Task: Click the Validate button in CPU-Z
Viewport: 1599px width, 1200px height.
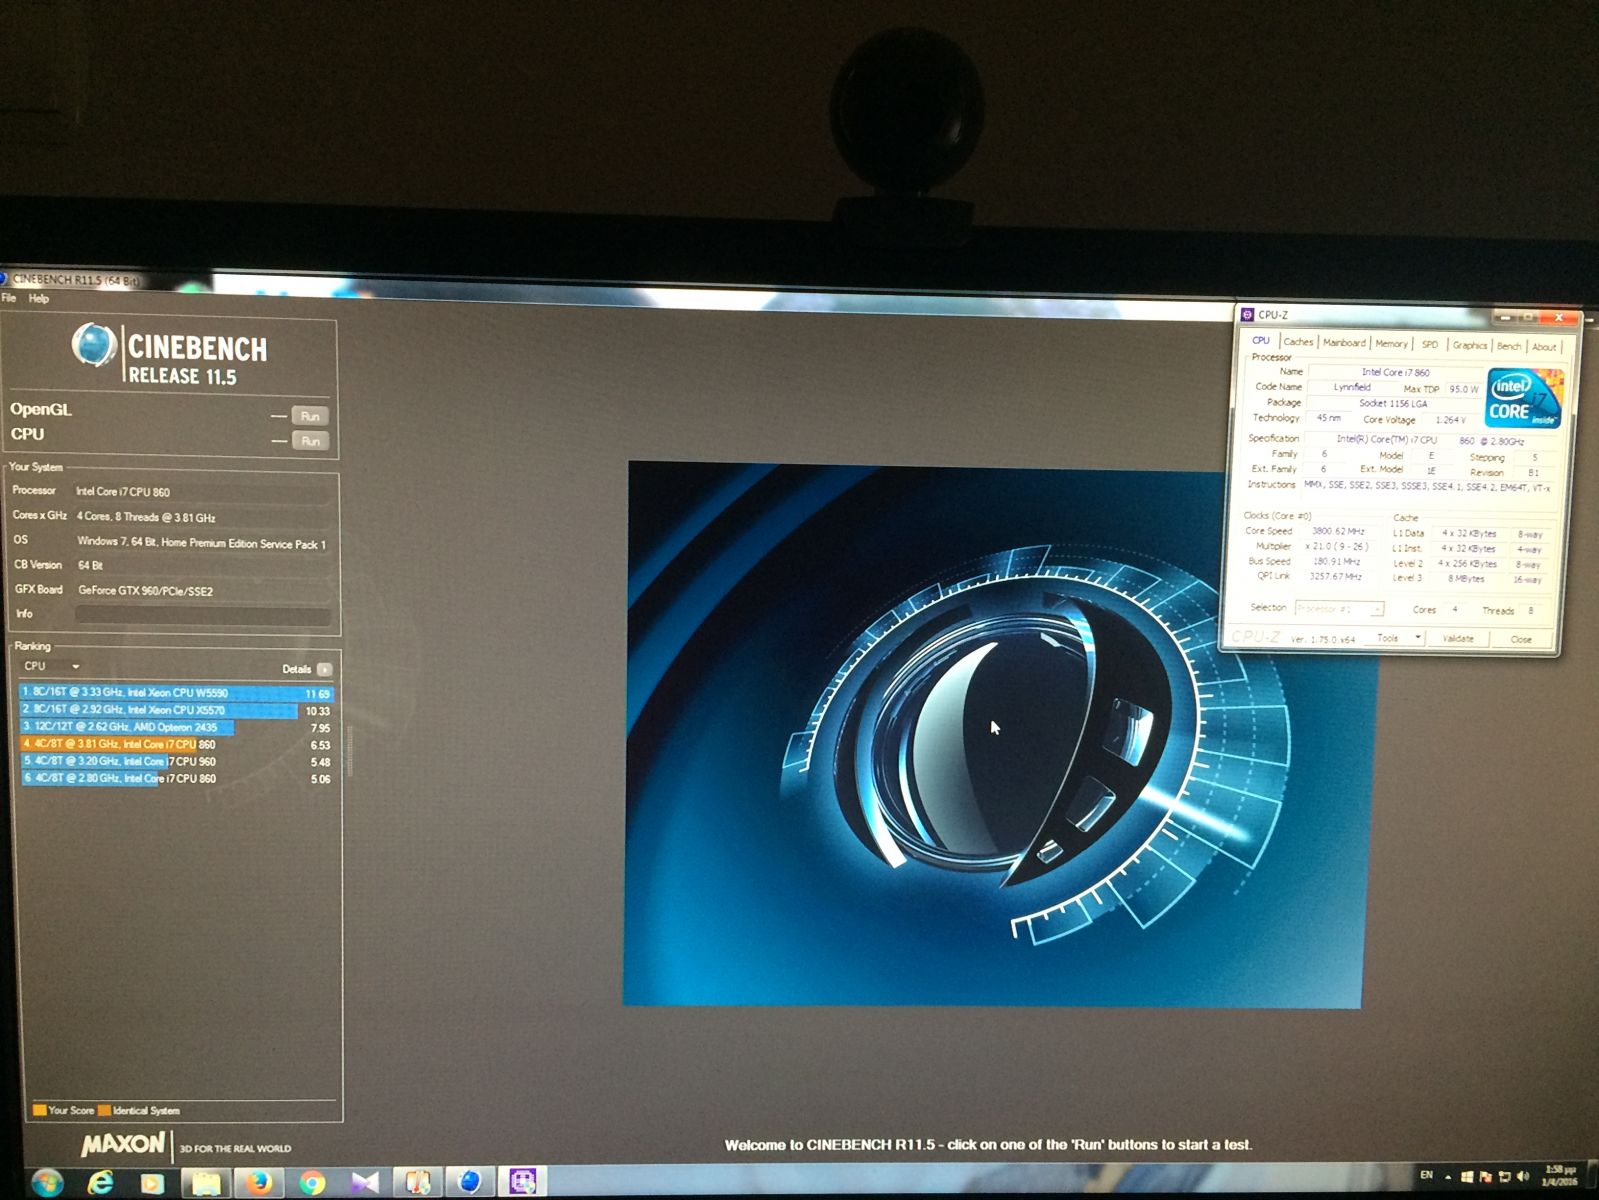Action: coord(1458,639)
